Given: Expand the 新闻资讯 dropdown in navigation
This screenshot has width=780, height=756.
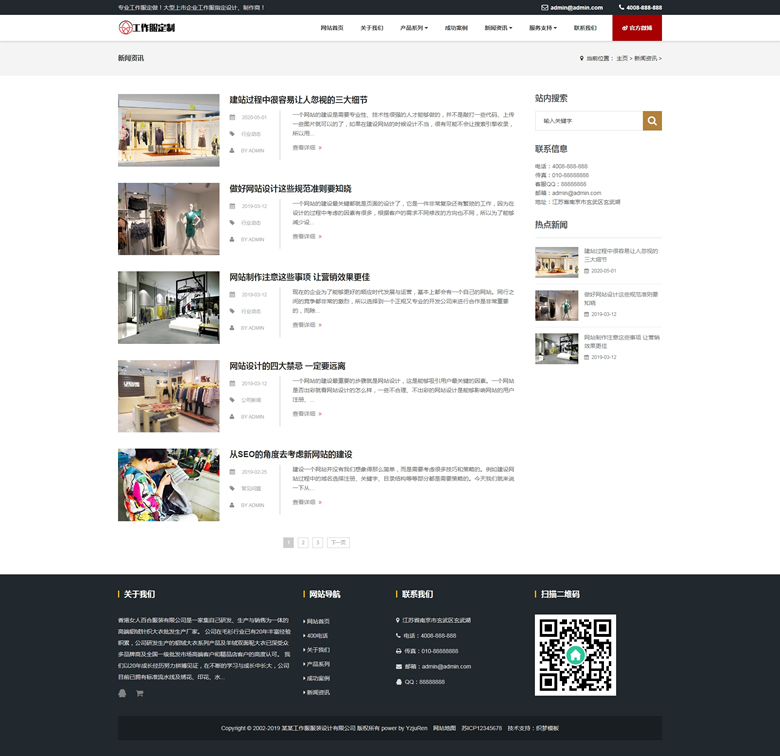Looking at the screenshot, I should click(x=498, y=28).
